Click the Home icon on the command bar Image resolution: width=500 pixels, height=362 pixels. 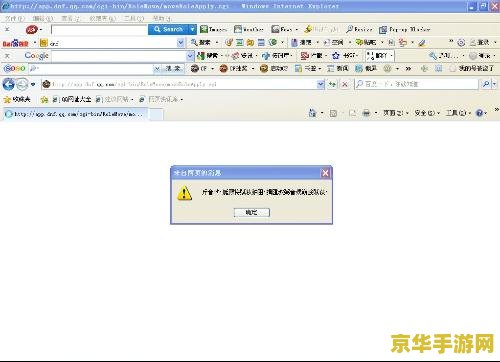point(312,113)
